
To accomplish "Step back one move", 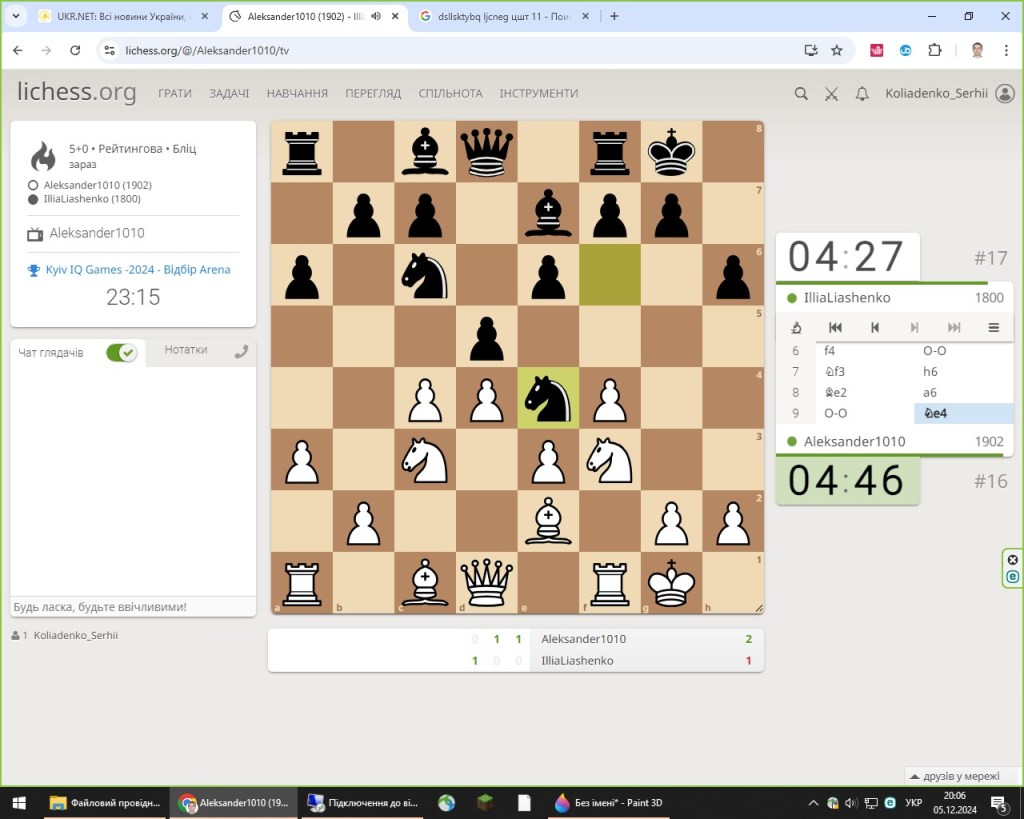I will (875, 327).
